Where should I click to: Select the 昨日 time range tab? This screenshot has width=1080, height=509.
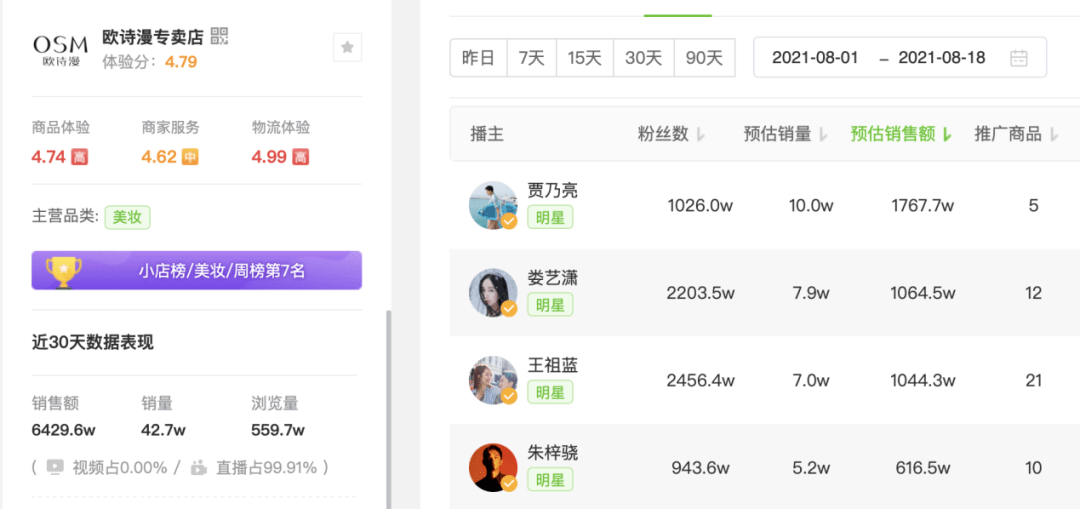479,58
